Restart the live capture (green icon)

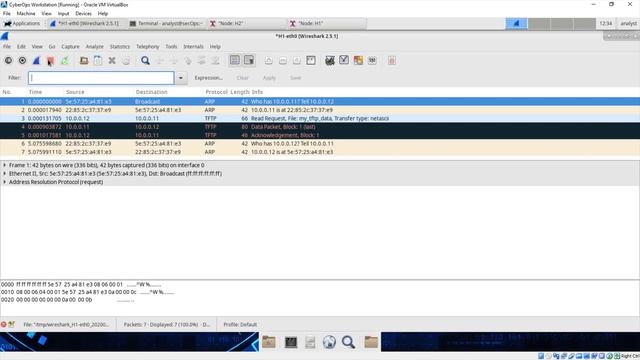click(64, 61)
